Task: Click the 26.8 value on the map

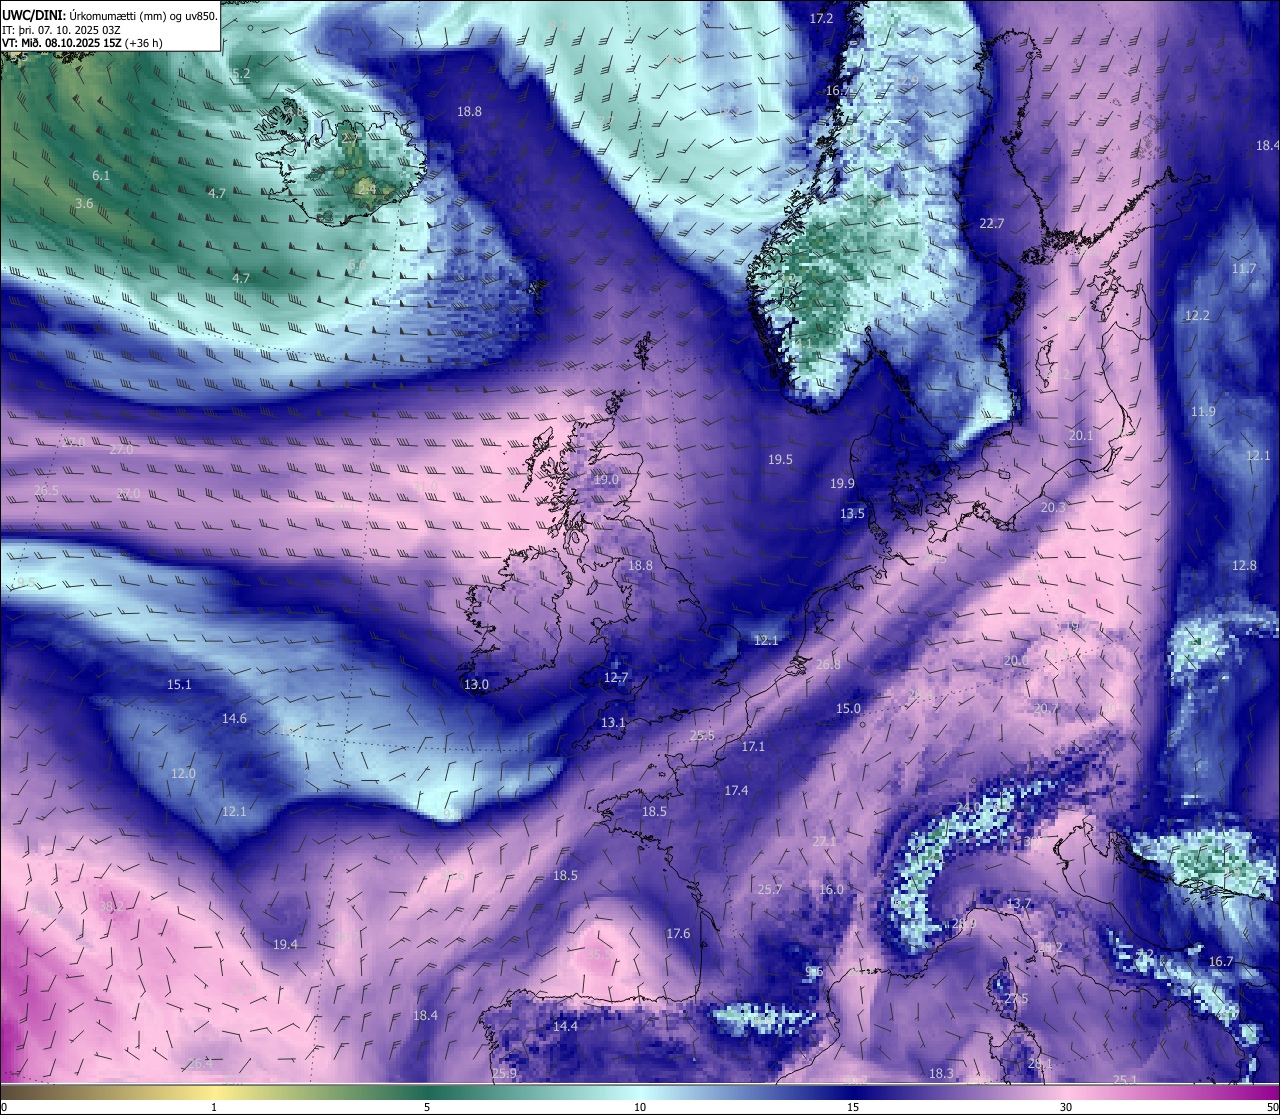Action: 828,665
